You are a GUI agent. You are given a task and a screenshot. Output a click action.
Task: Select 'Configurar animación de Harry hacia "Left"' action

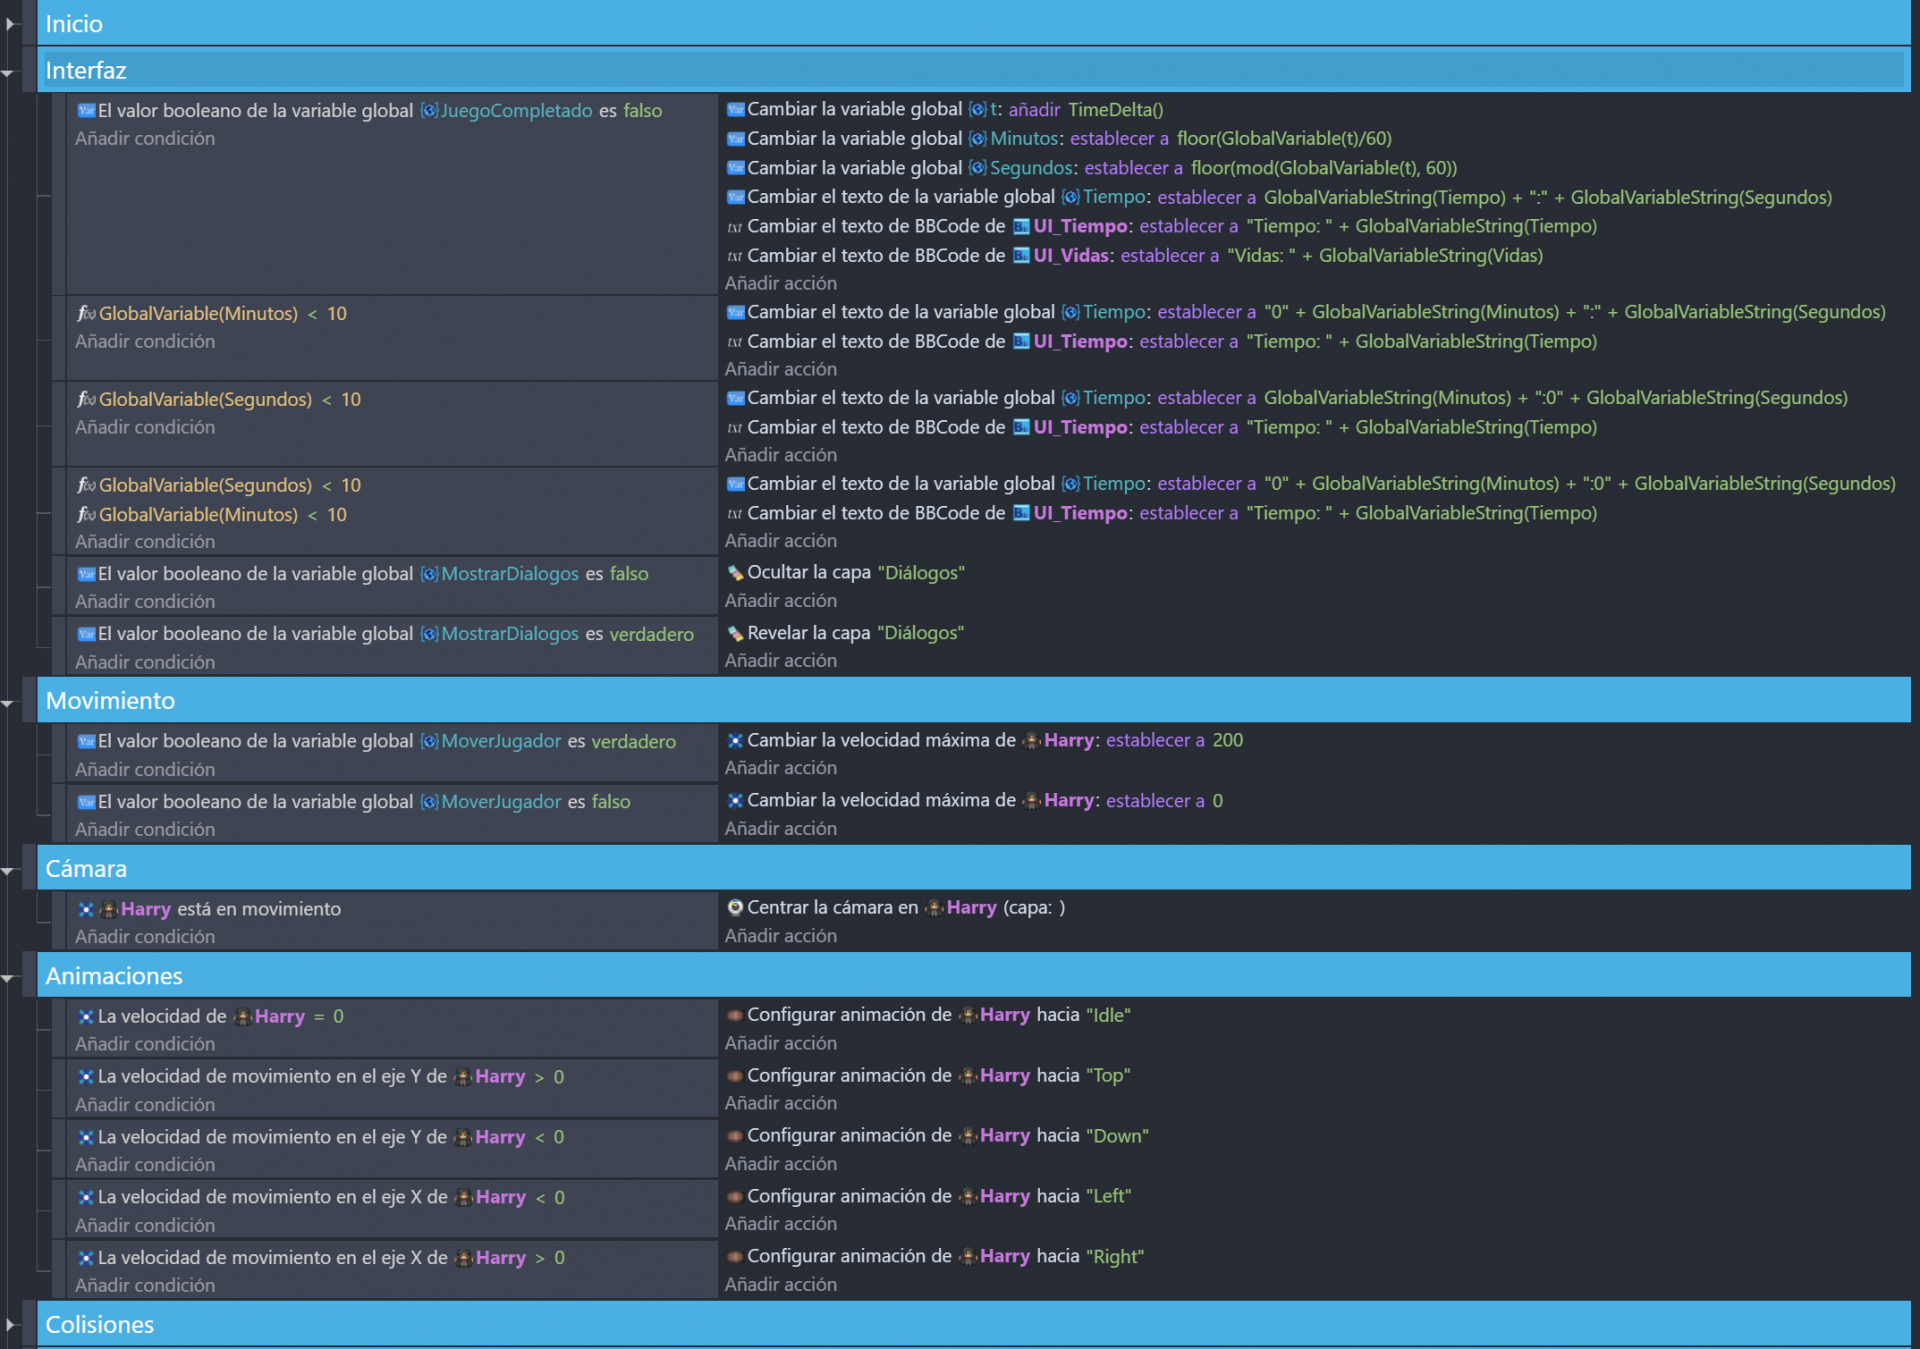click(x=929, y=1196)
